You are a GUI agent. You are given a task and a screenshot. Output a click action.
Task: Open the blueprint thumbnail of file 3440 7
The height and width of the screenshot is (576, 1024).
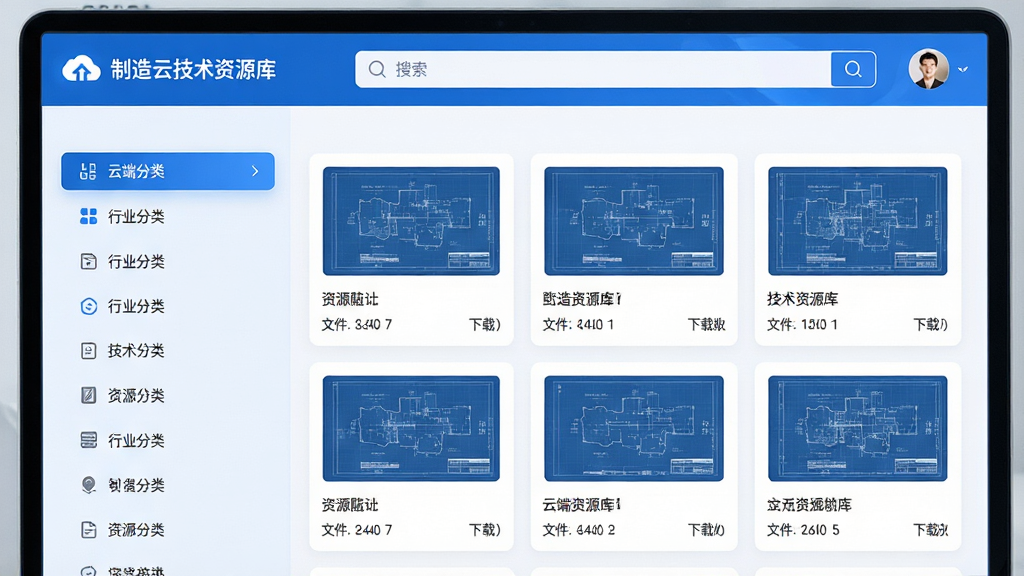tap(411, 221)
